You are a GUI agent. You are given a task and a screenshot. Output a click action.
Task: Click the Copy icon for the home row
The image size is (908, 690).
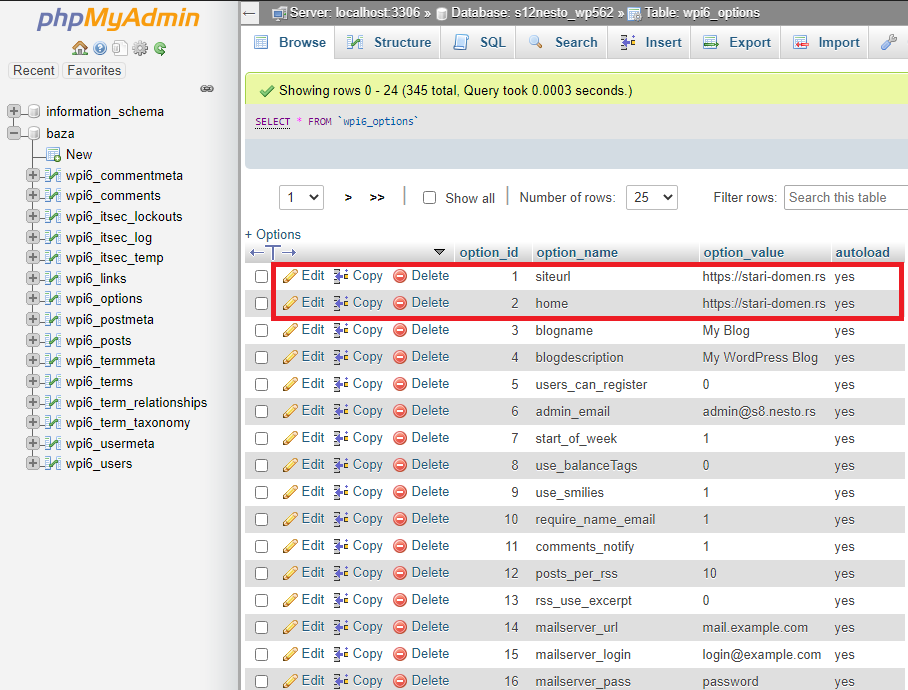click(x=341, y=303)
